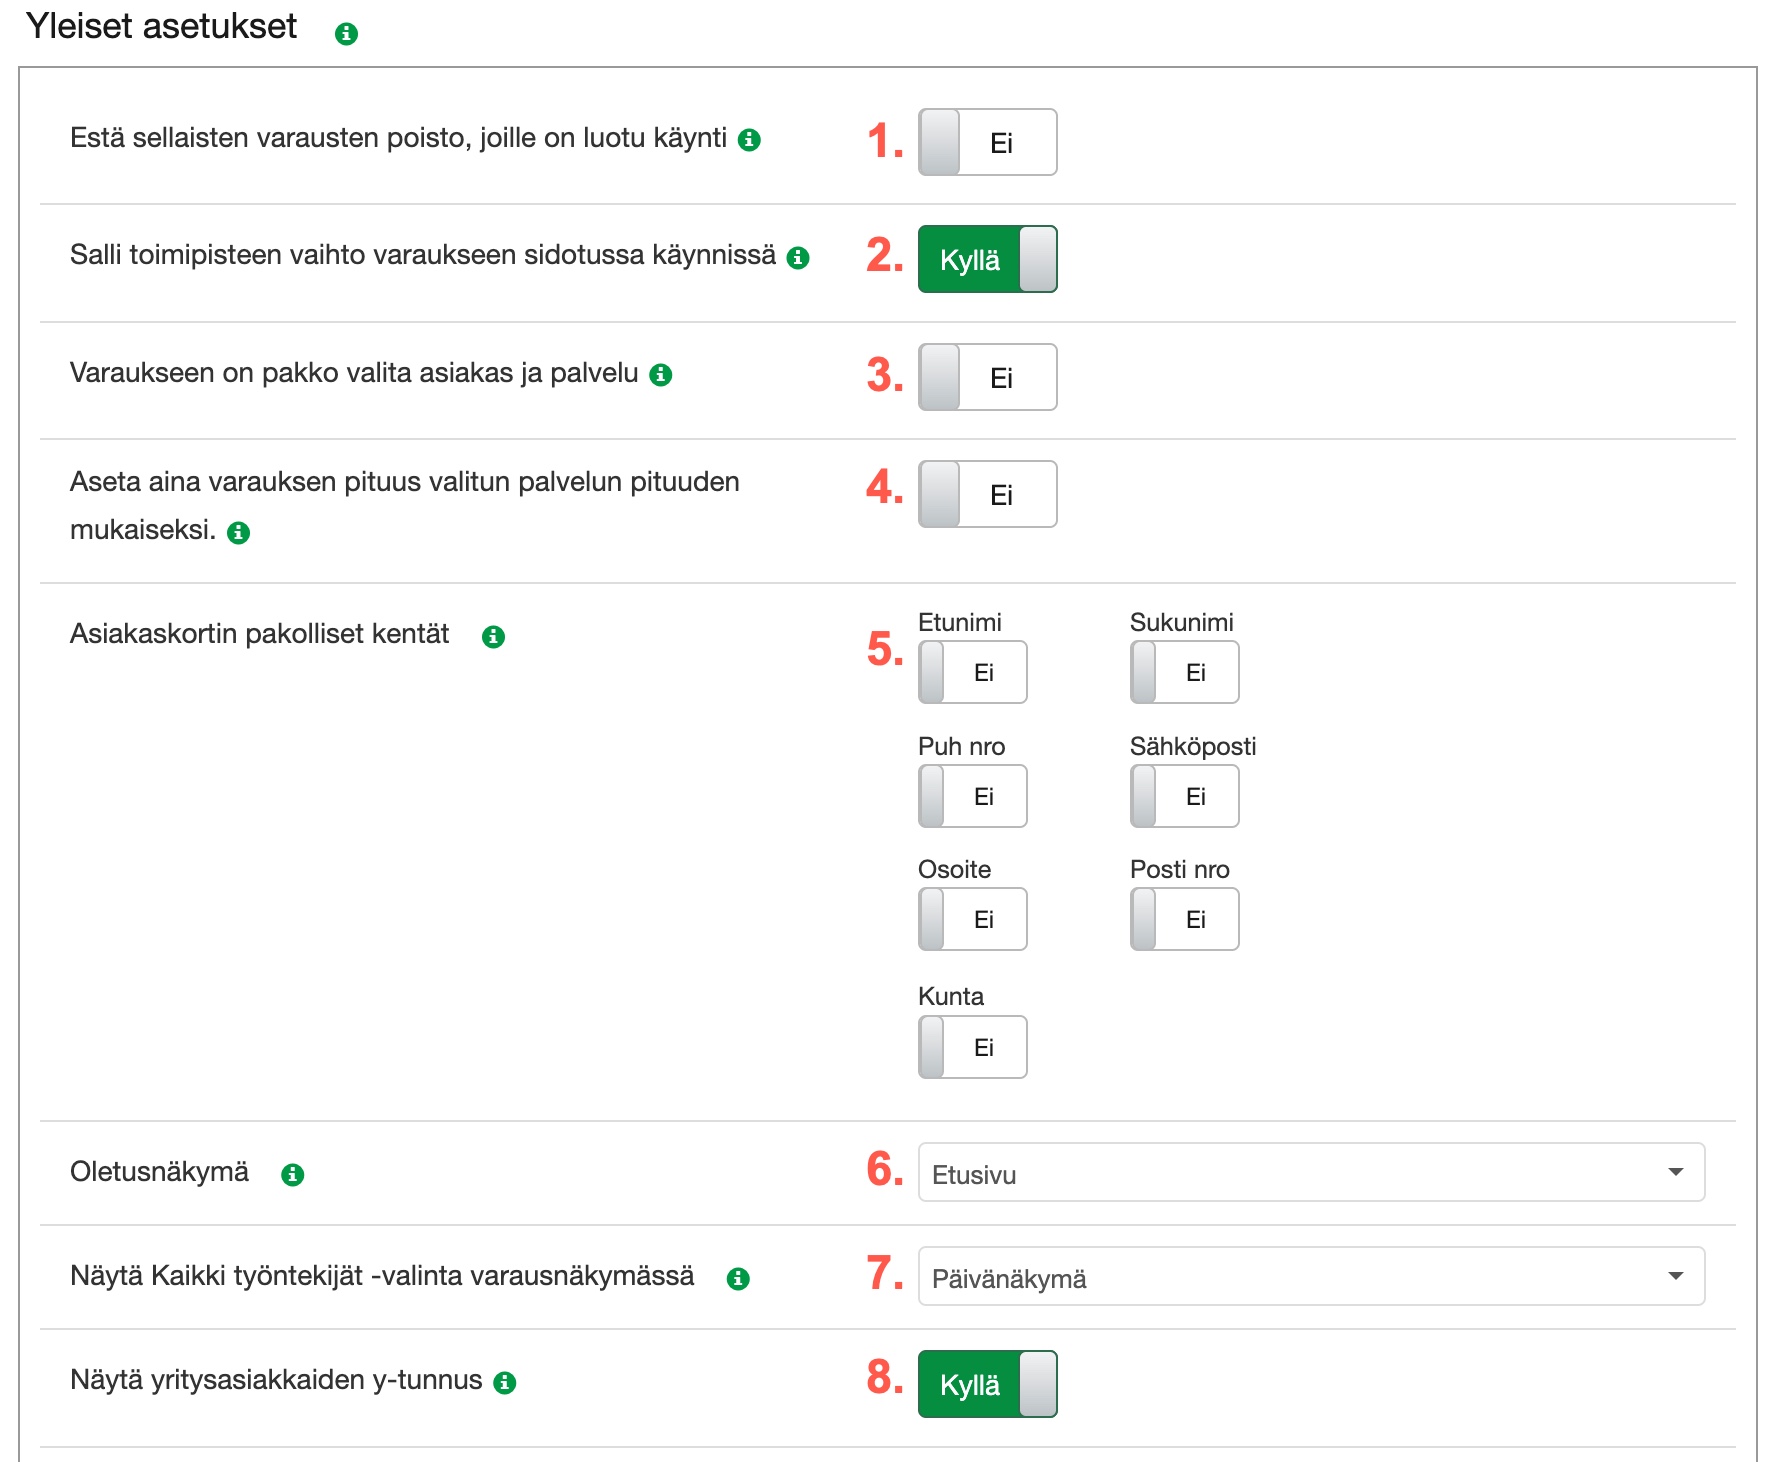Turn on the Etunimi required field toggle
The image size is (1770, 1462).
pos(972,672)
